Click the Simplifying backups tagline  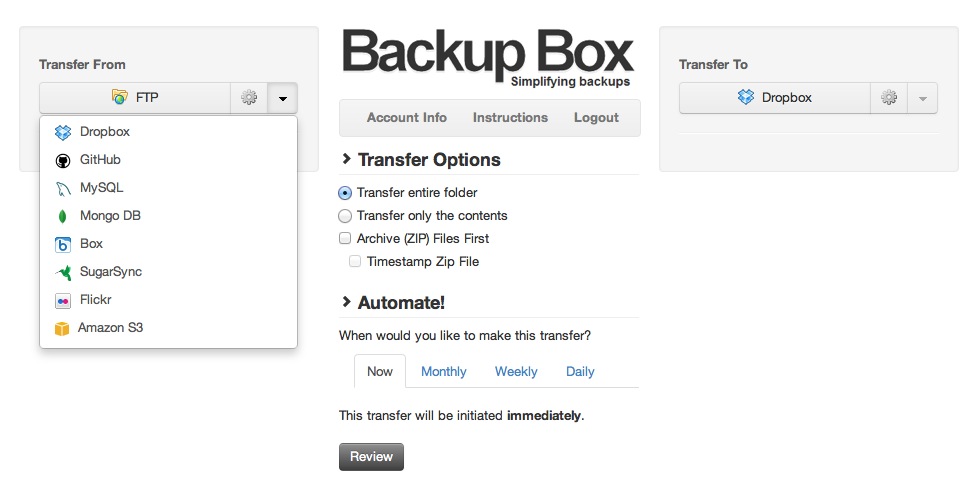[x=570, y=82]
